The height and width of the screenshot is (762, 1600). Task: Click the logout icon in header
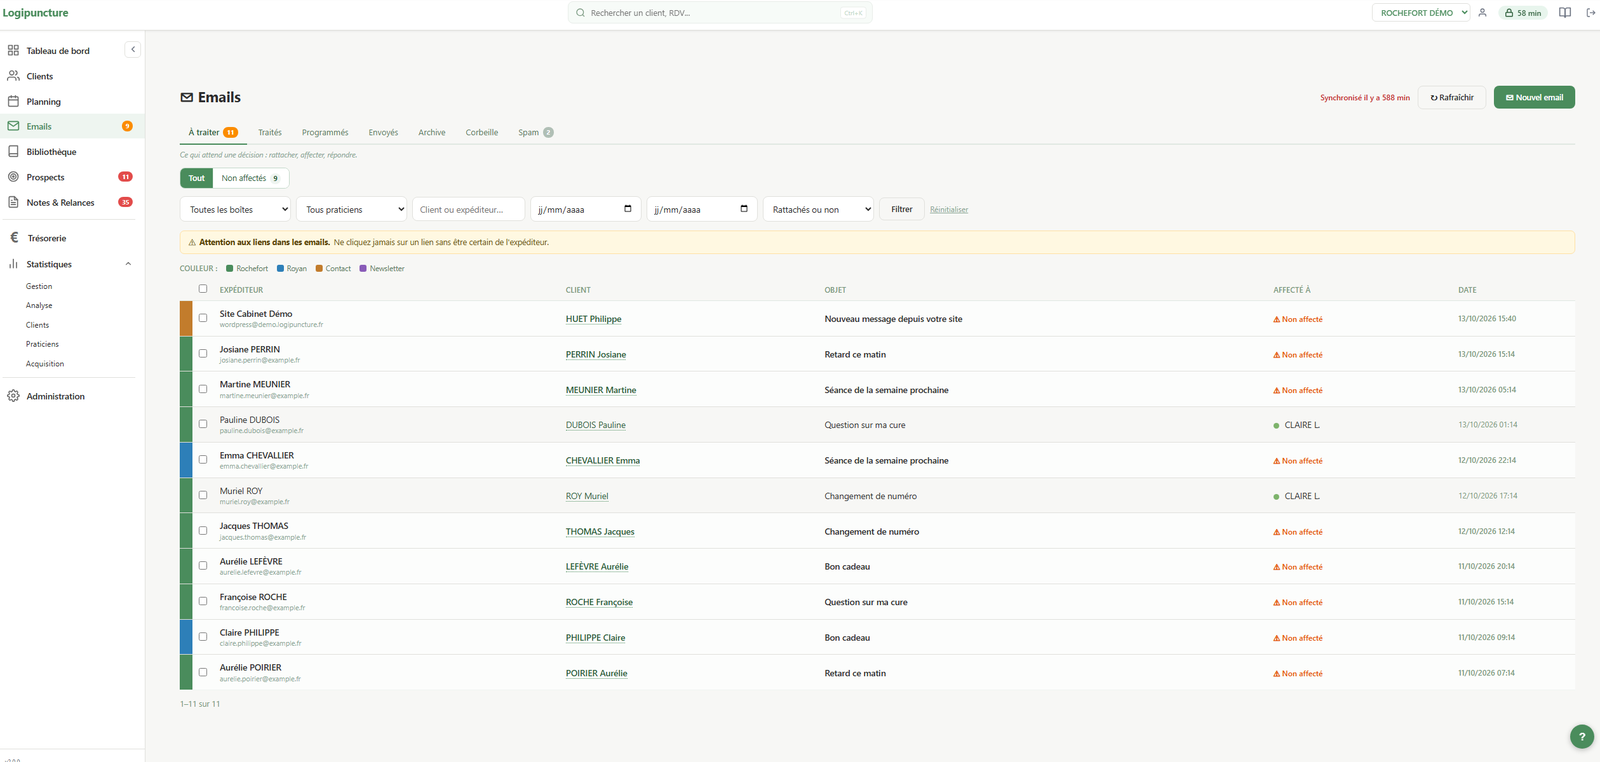pos(1591,13)
